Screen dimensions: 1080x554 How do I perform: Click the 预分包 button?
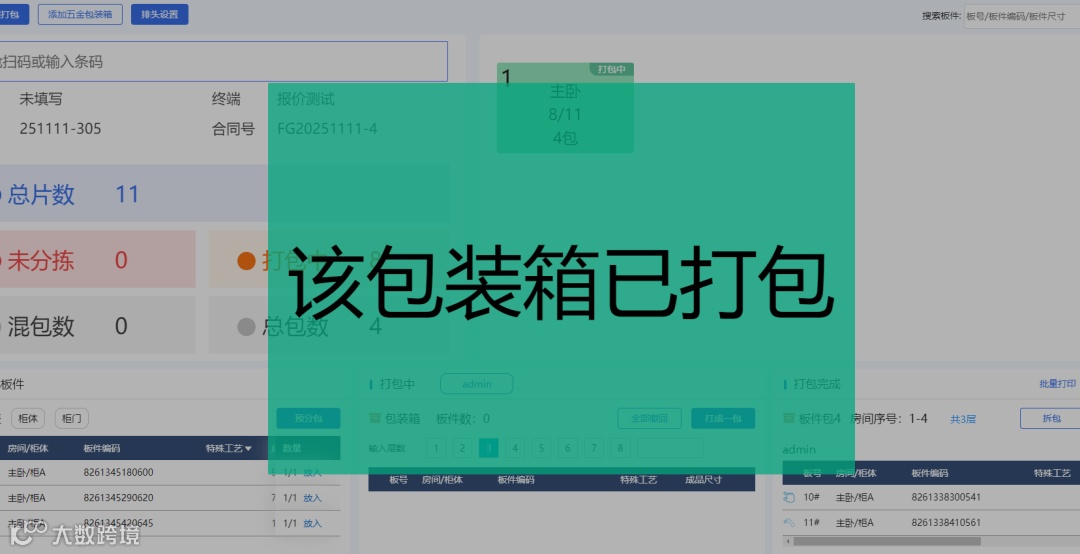[x=308, y=418]
